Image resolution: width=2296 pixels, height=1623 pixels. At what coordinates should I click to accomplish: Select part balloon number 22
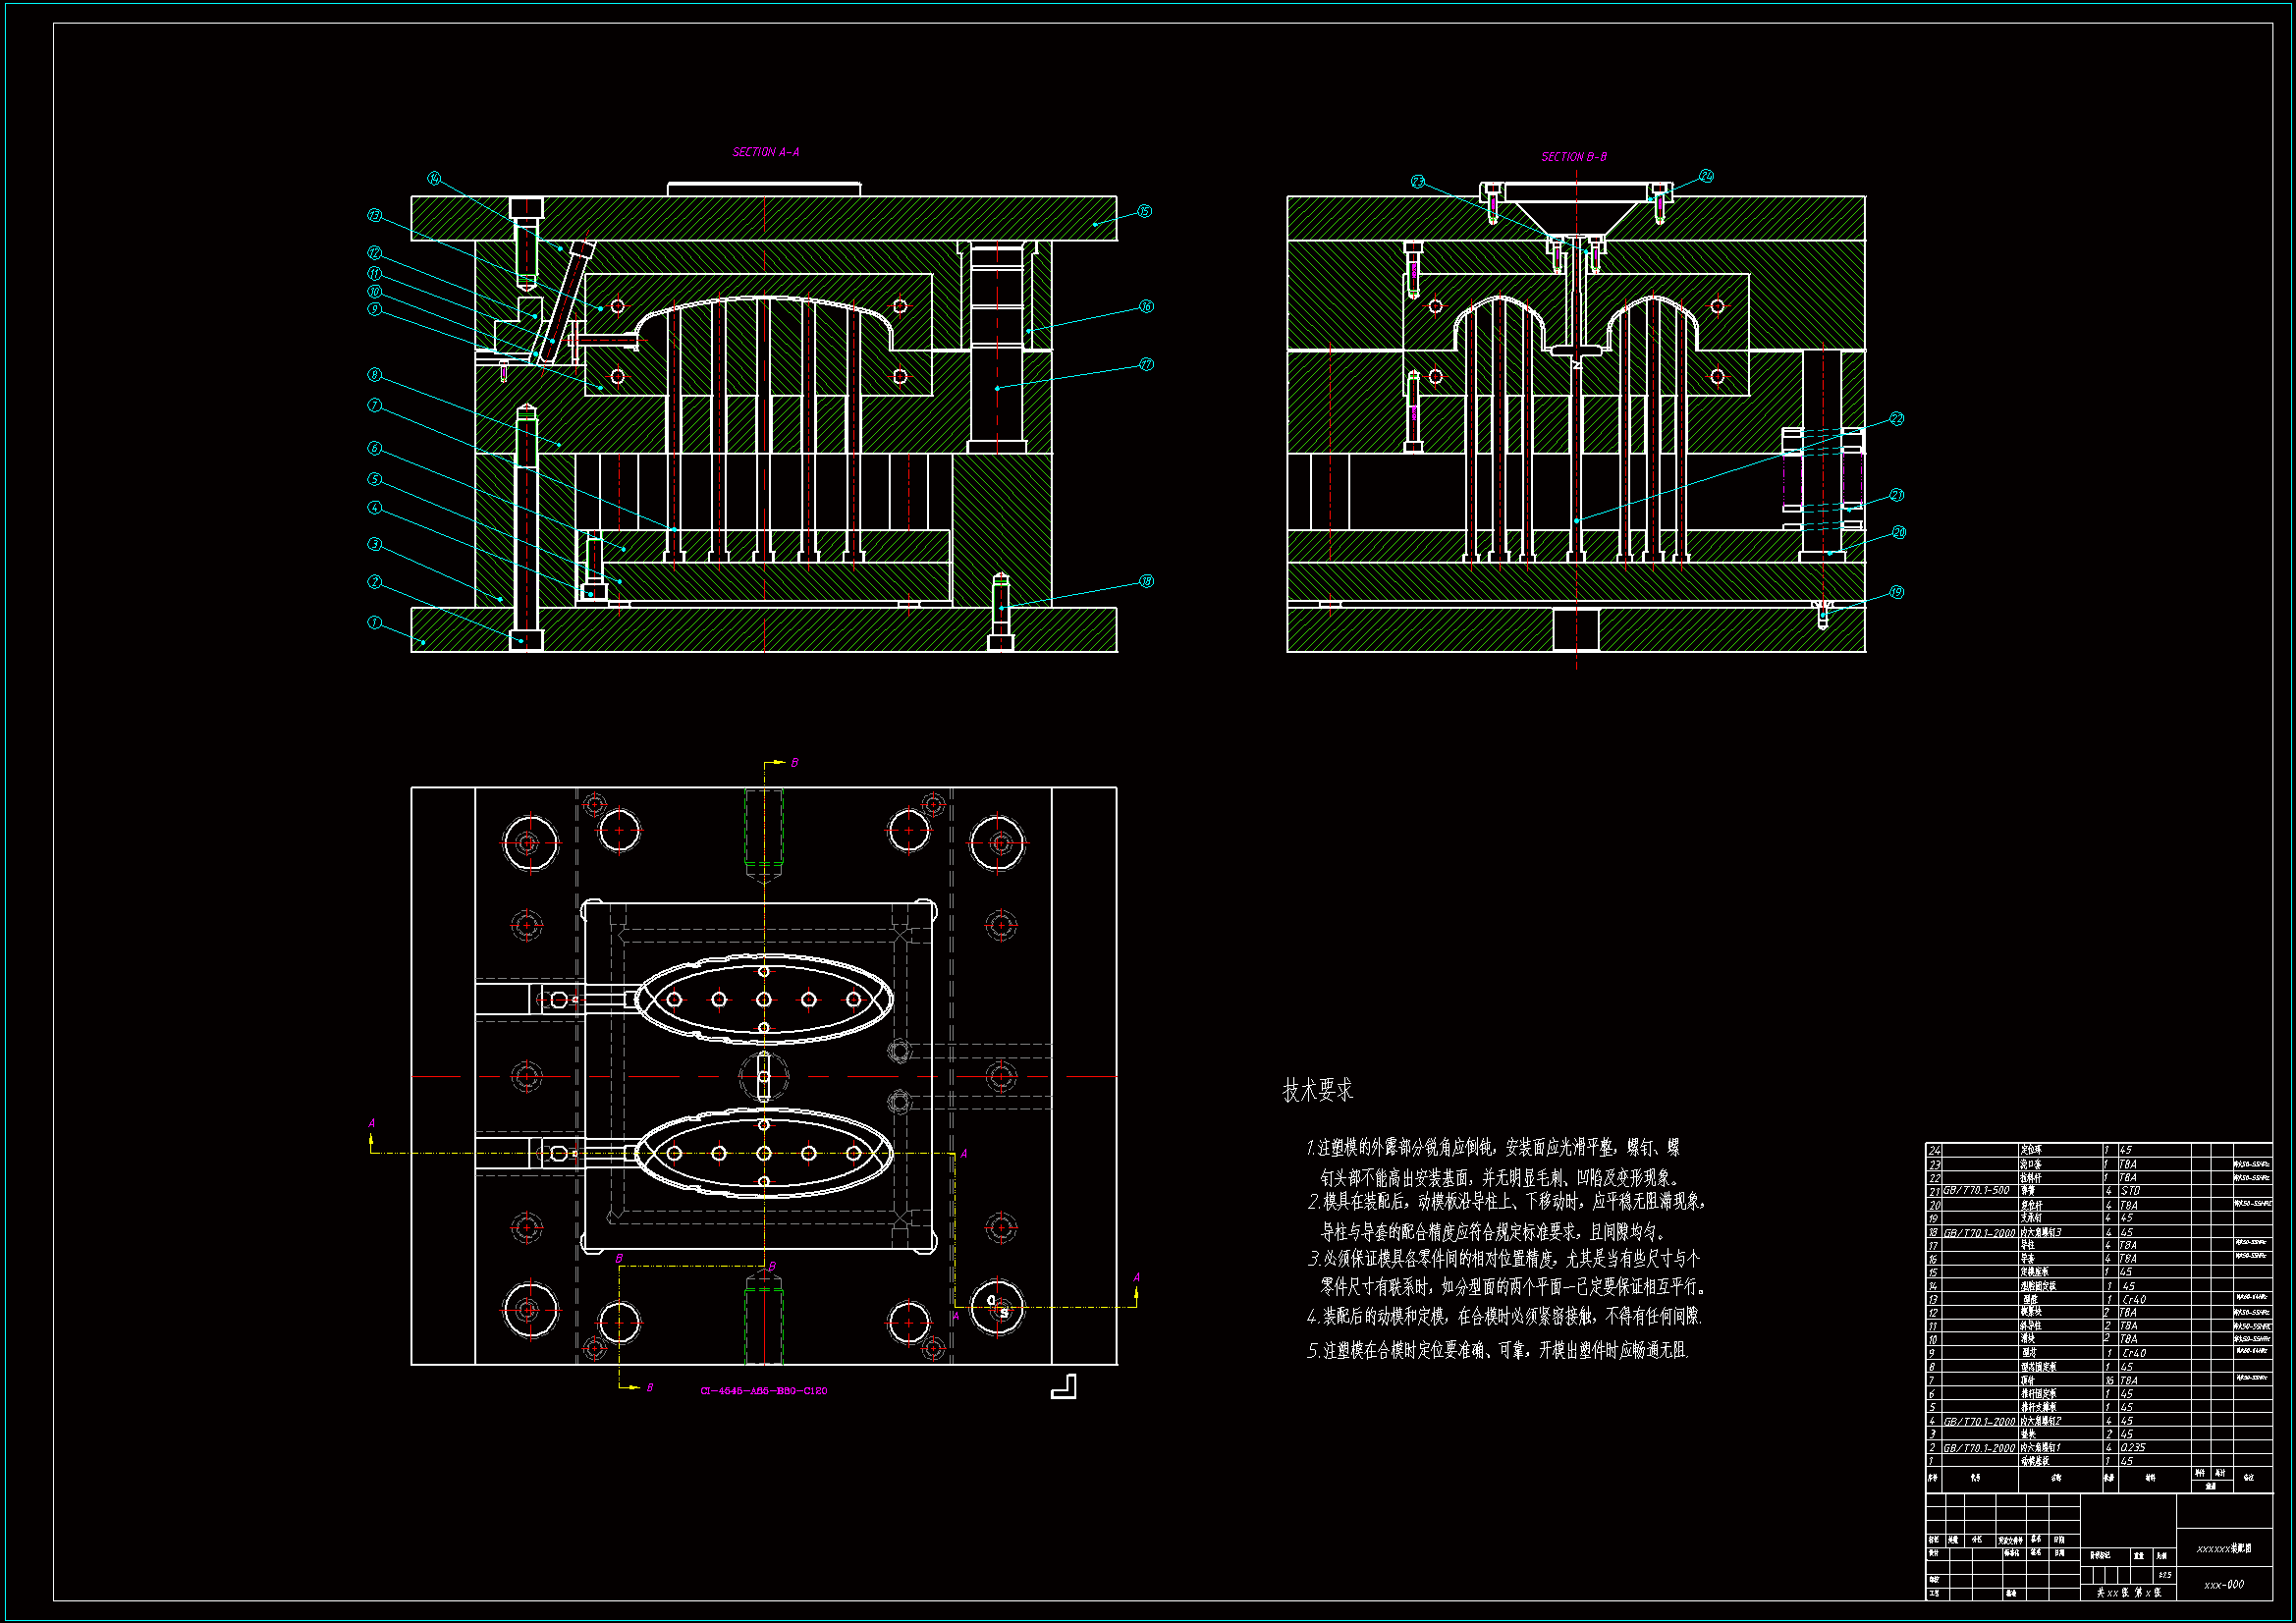tap(1896, 418)
